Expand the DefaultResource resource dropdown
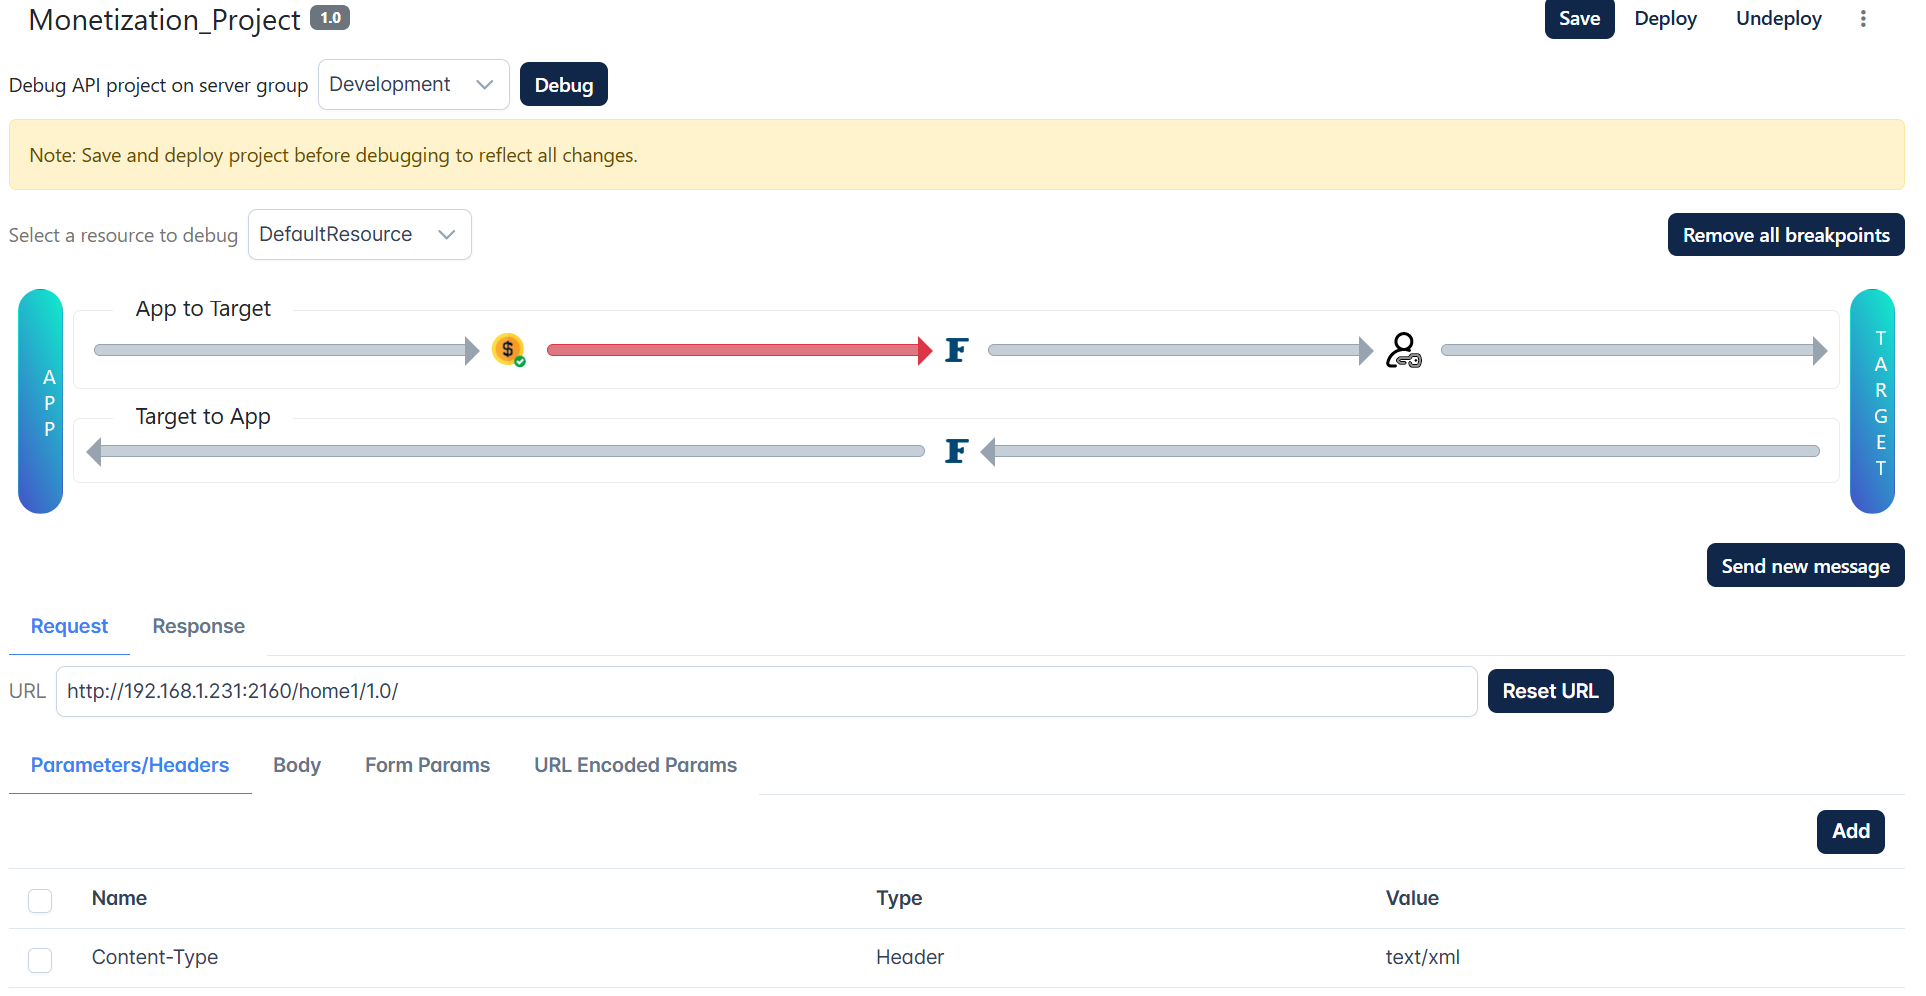 360,235
